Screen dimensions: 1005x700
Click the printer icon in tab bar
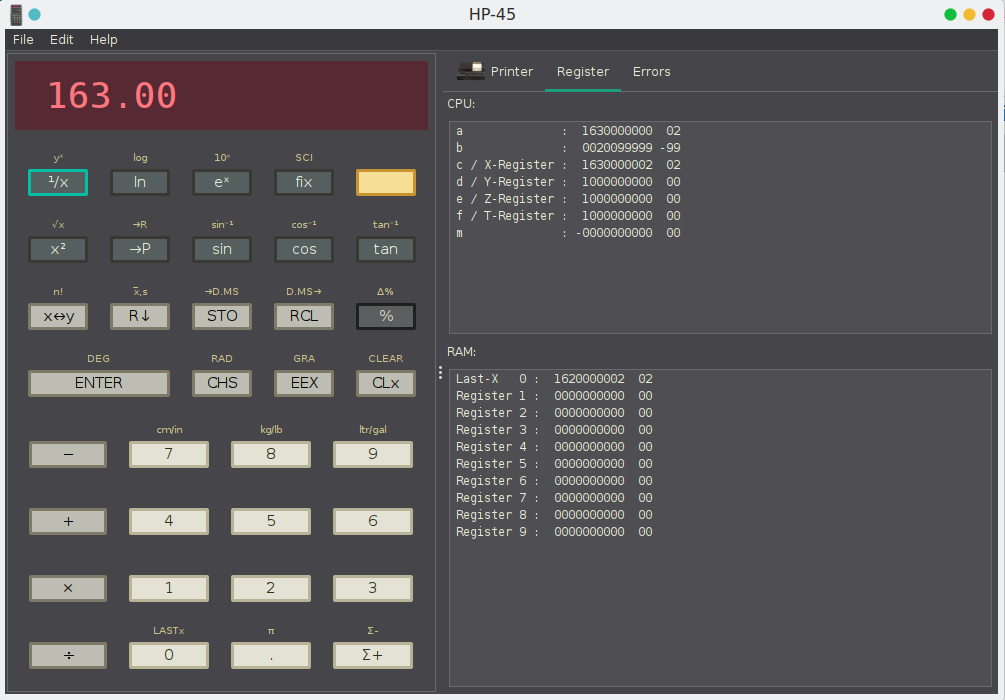(470, 71)
